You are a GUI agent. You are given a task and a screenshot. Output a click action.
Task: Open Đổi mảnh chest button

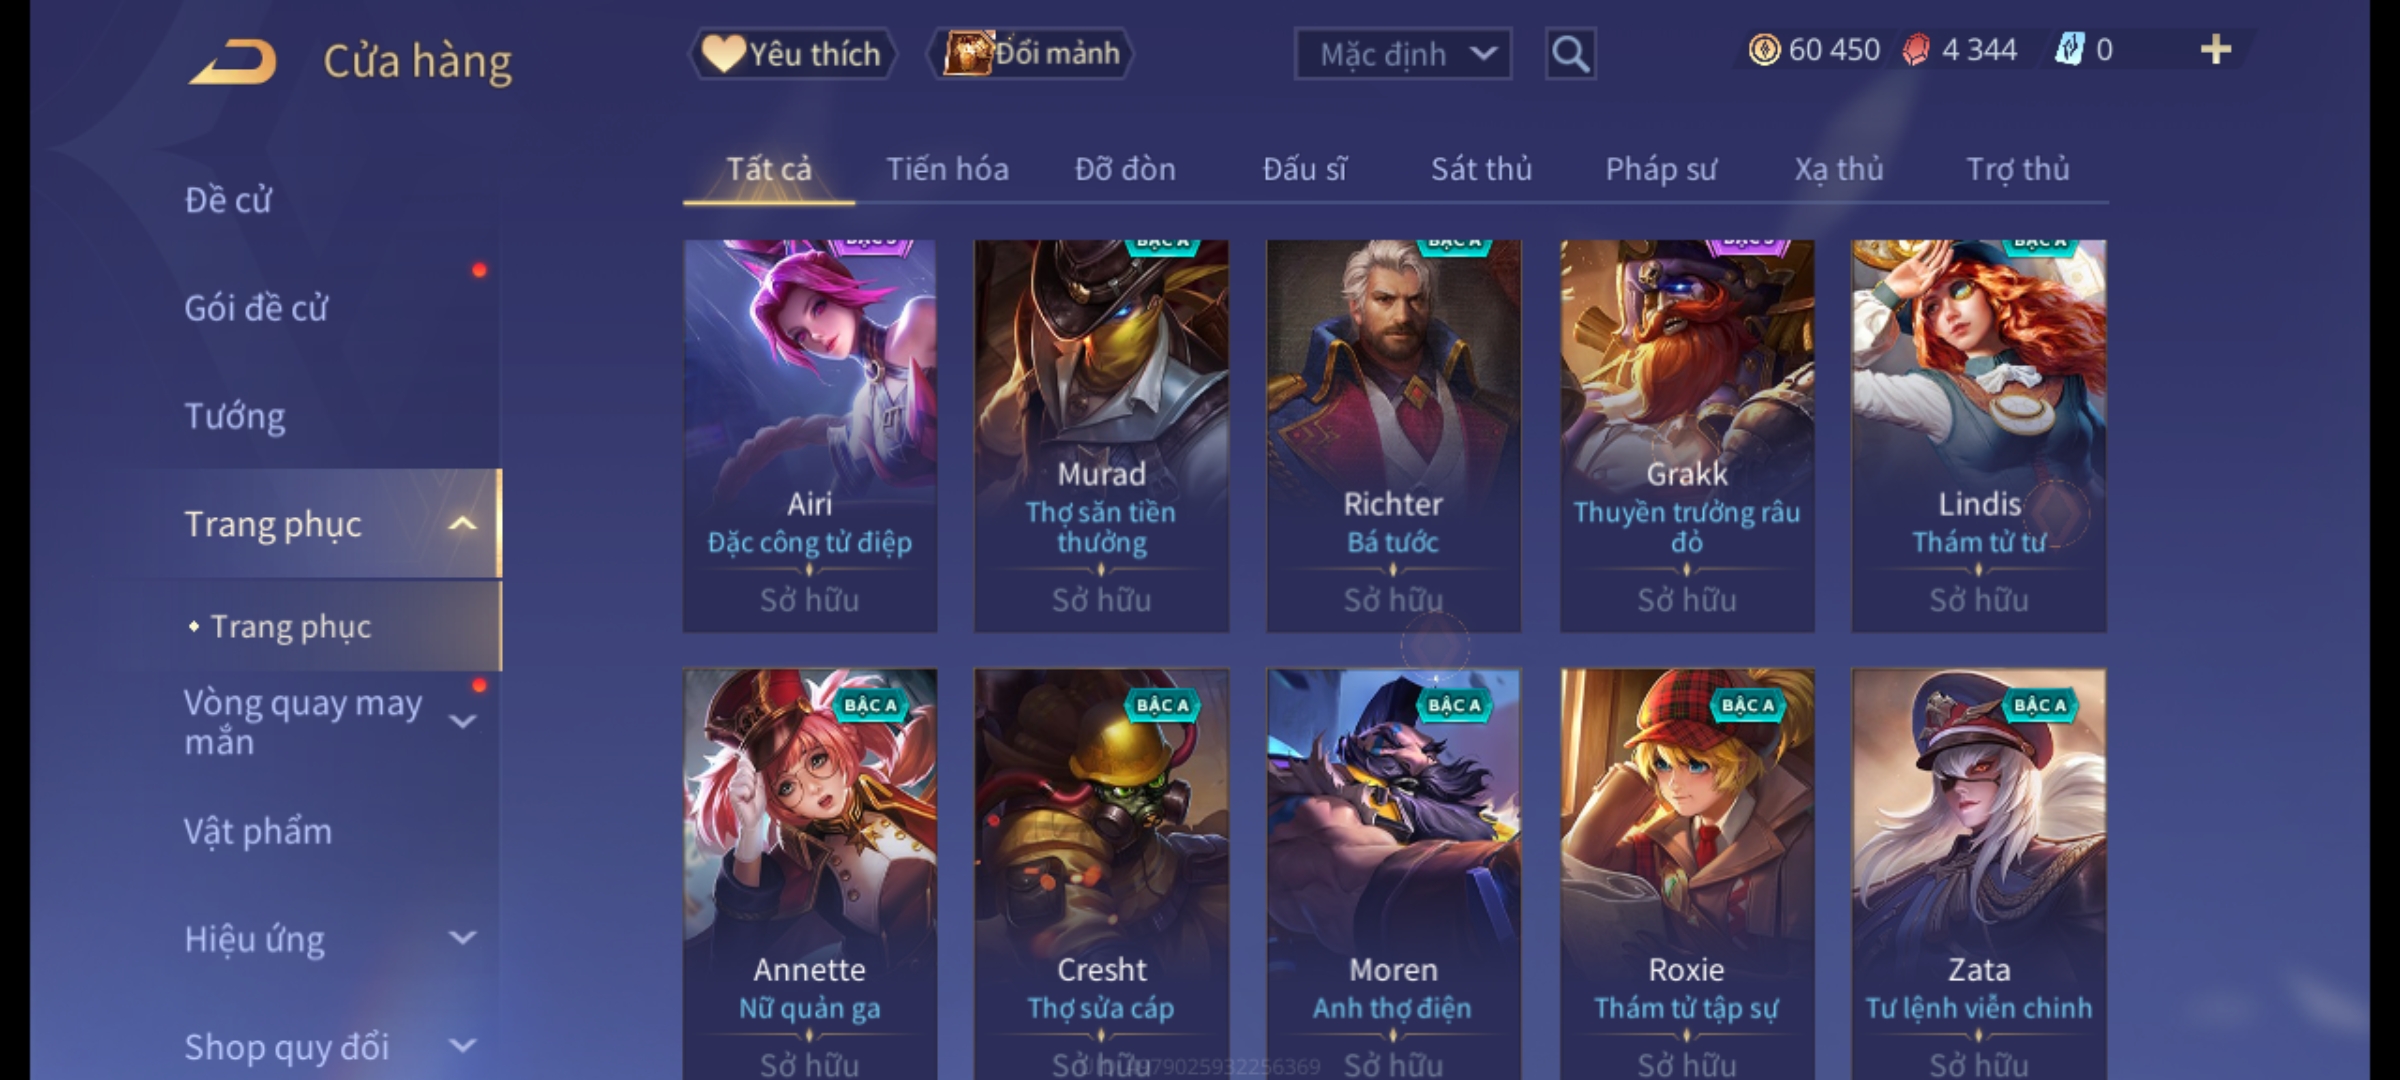point(1031,54)
